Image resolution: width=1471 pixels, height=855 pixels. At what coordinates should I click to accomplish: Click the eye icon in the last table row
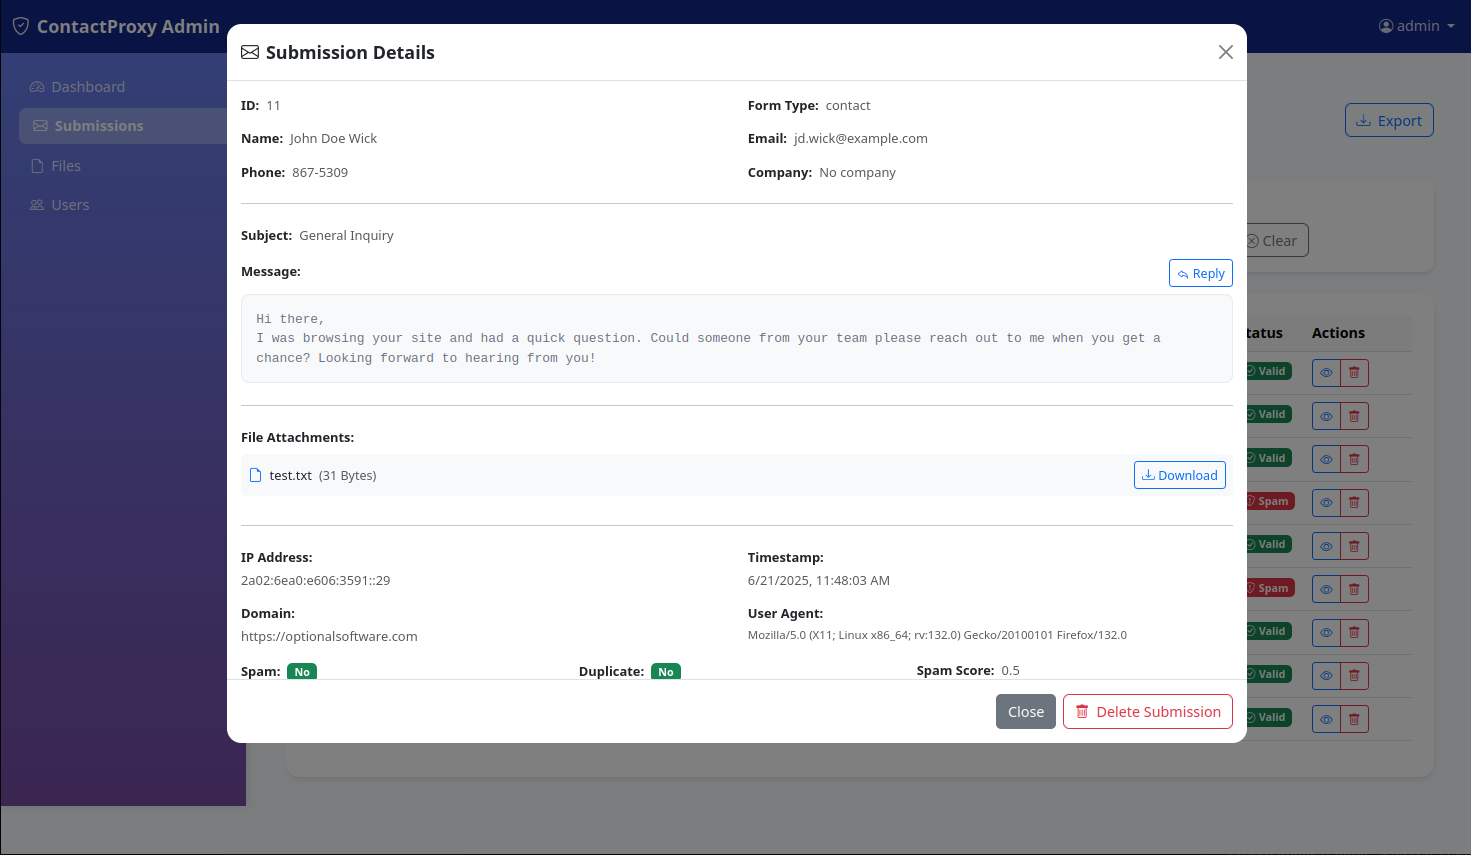(x=1326, y=719)
